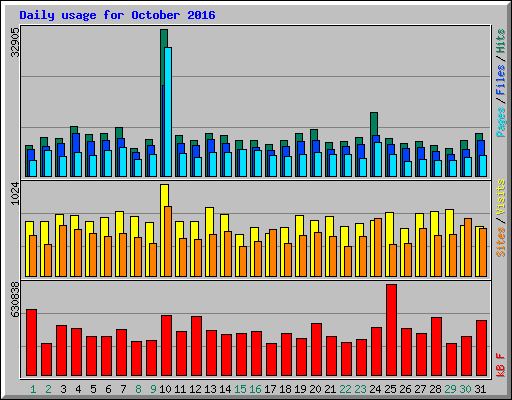Viewport: 512px width, 400px height.
Task: Click the 32905 y-axis value
Action: (x=15, y=43)
